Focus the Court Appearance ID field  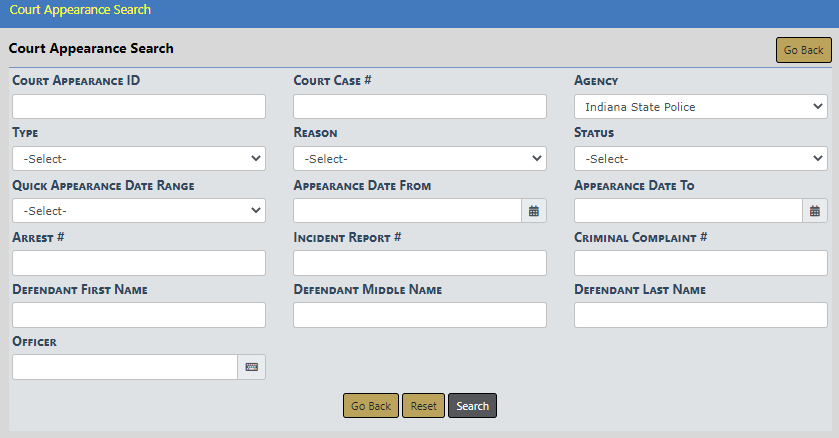pyautogui.click(x=139, y=107)
